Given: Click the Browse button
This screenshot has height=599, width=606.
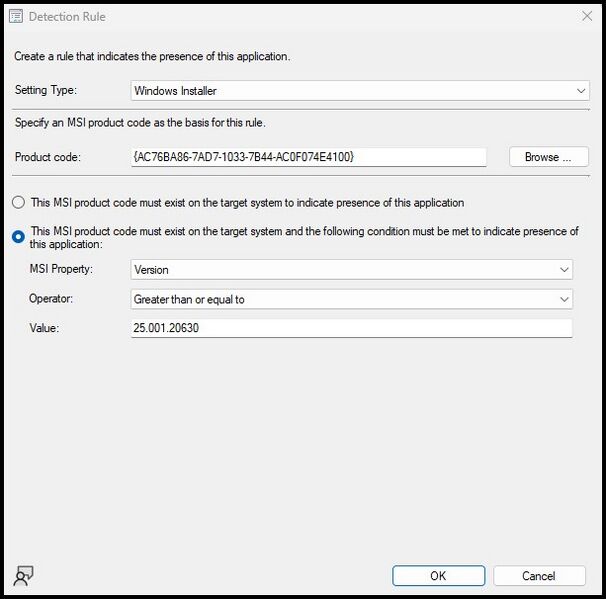Looking at the screenshot, I should [x=549, y=157].
